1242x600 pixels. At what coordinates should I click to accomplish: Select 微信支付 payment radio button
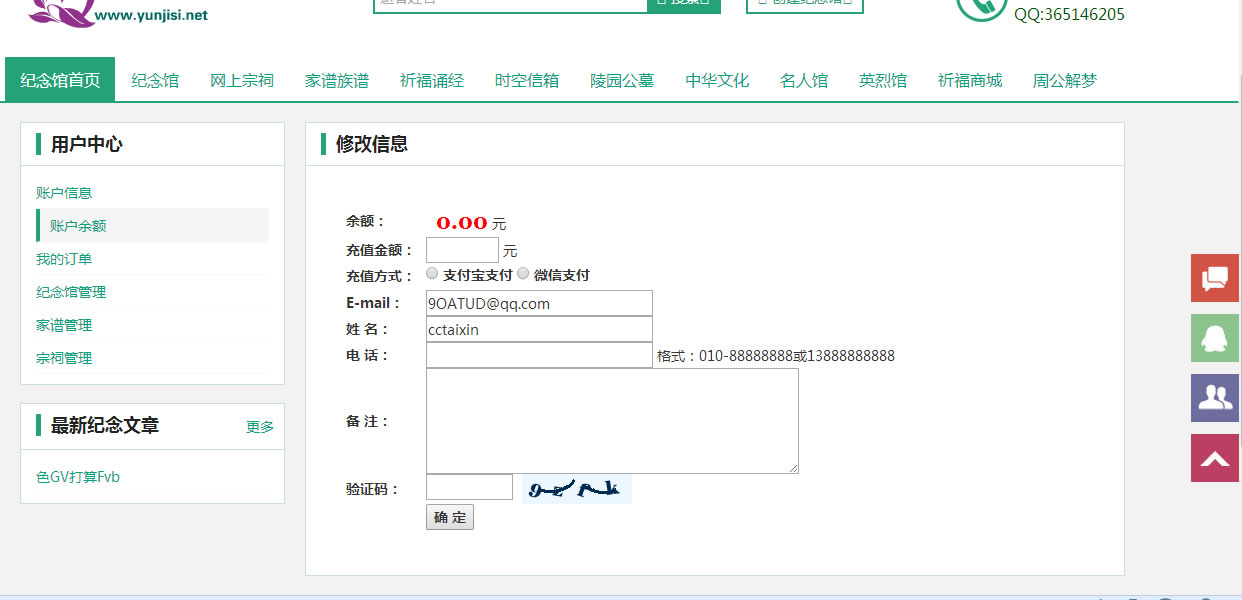click(523, 273)
